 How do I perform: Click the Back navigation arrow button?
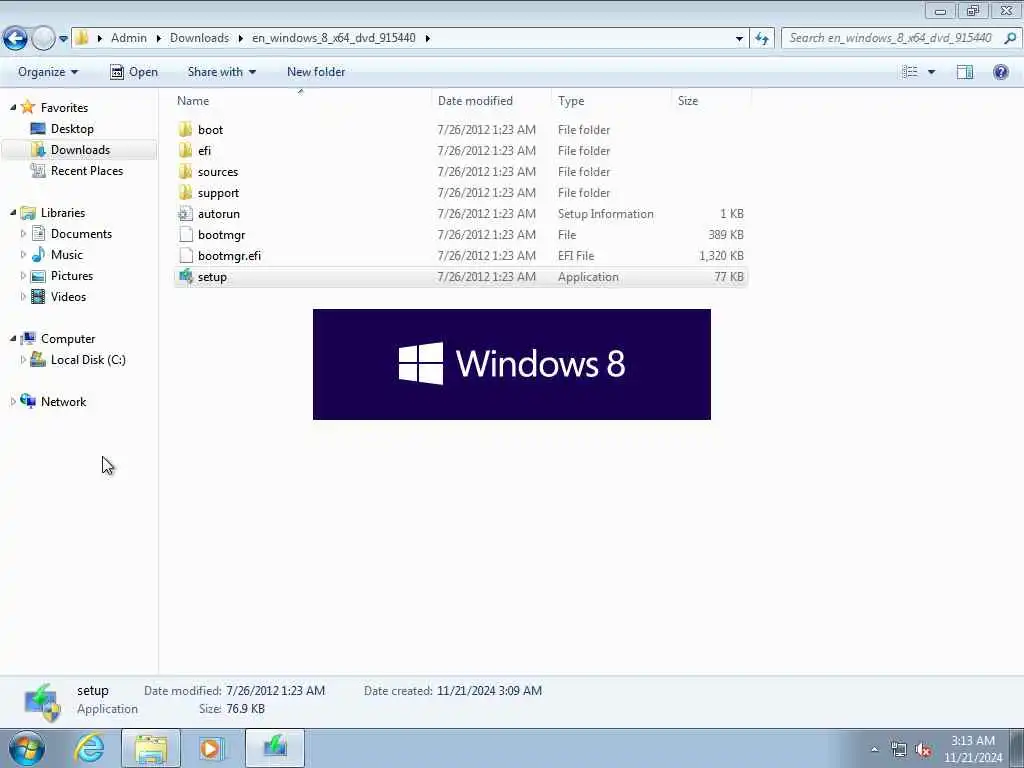coord(15,38)
